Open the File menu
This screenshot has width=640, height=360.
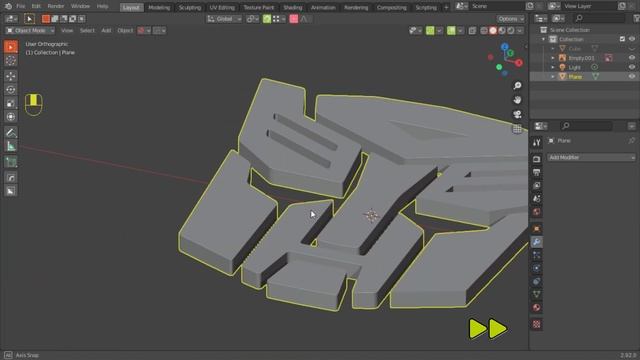coord(20,6)
